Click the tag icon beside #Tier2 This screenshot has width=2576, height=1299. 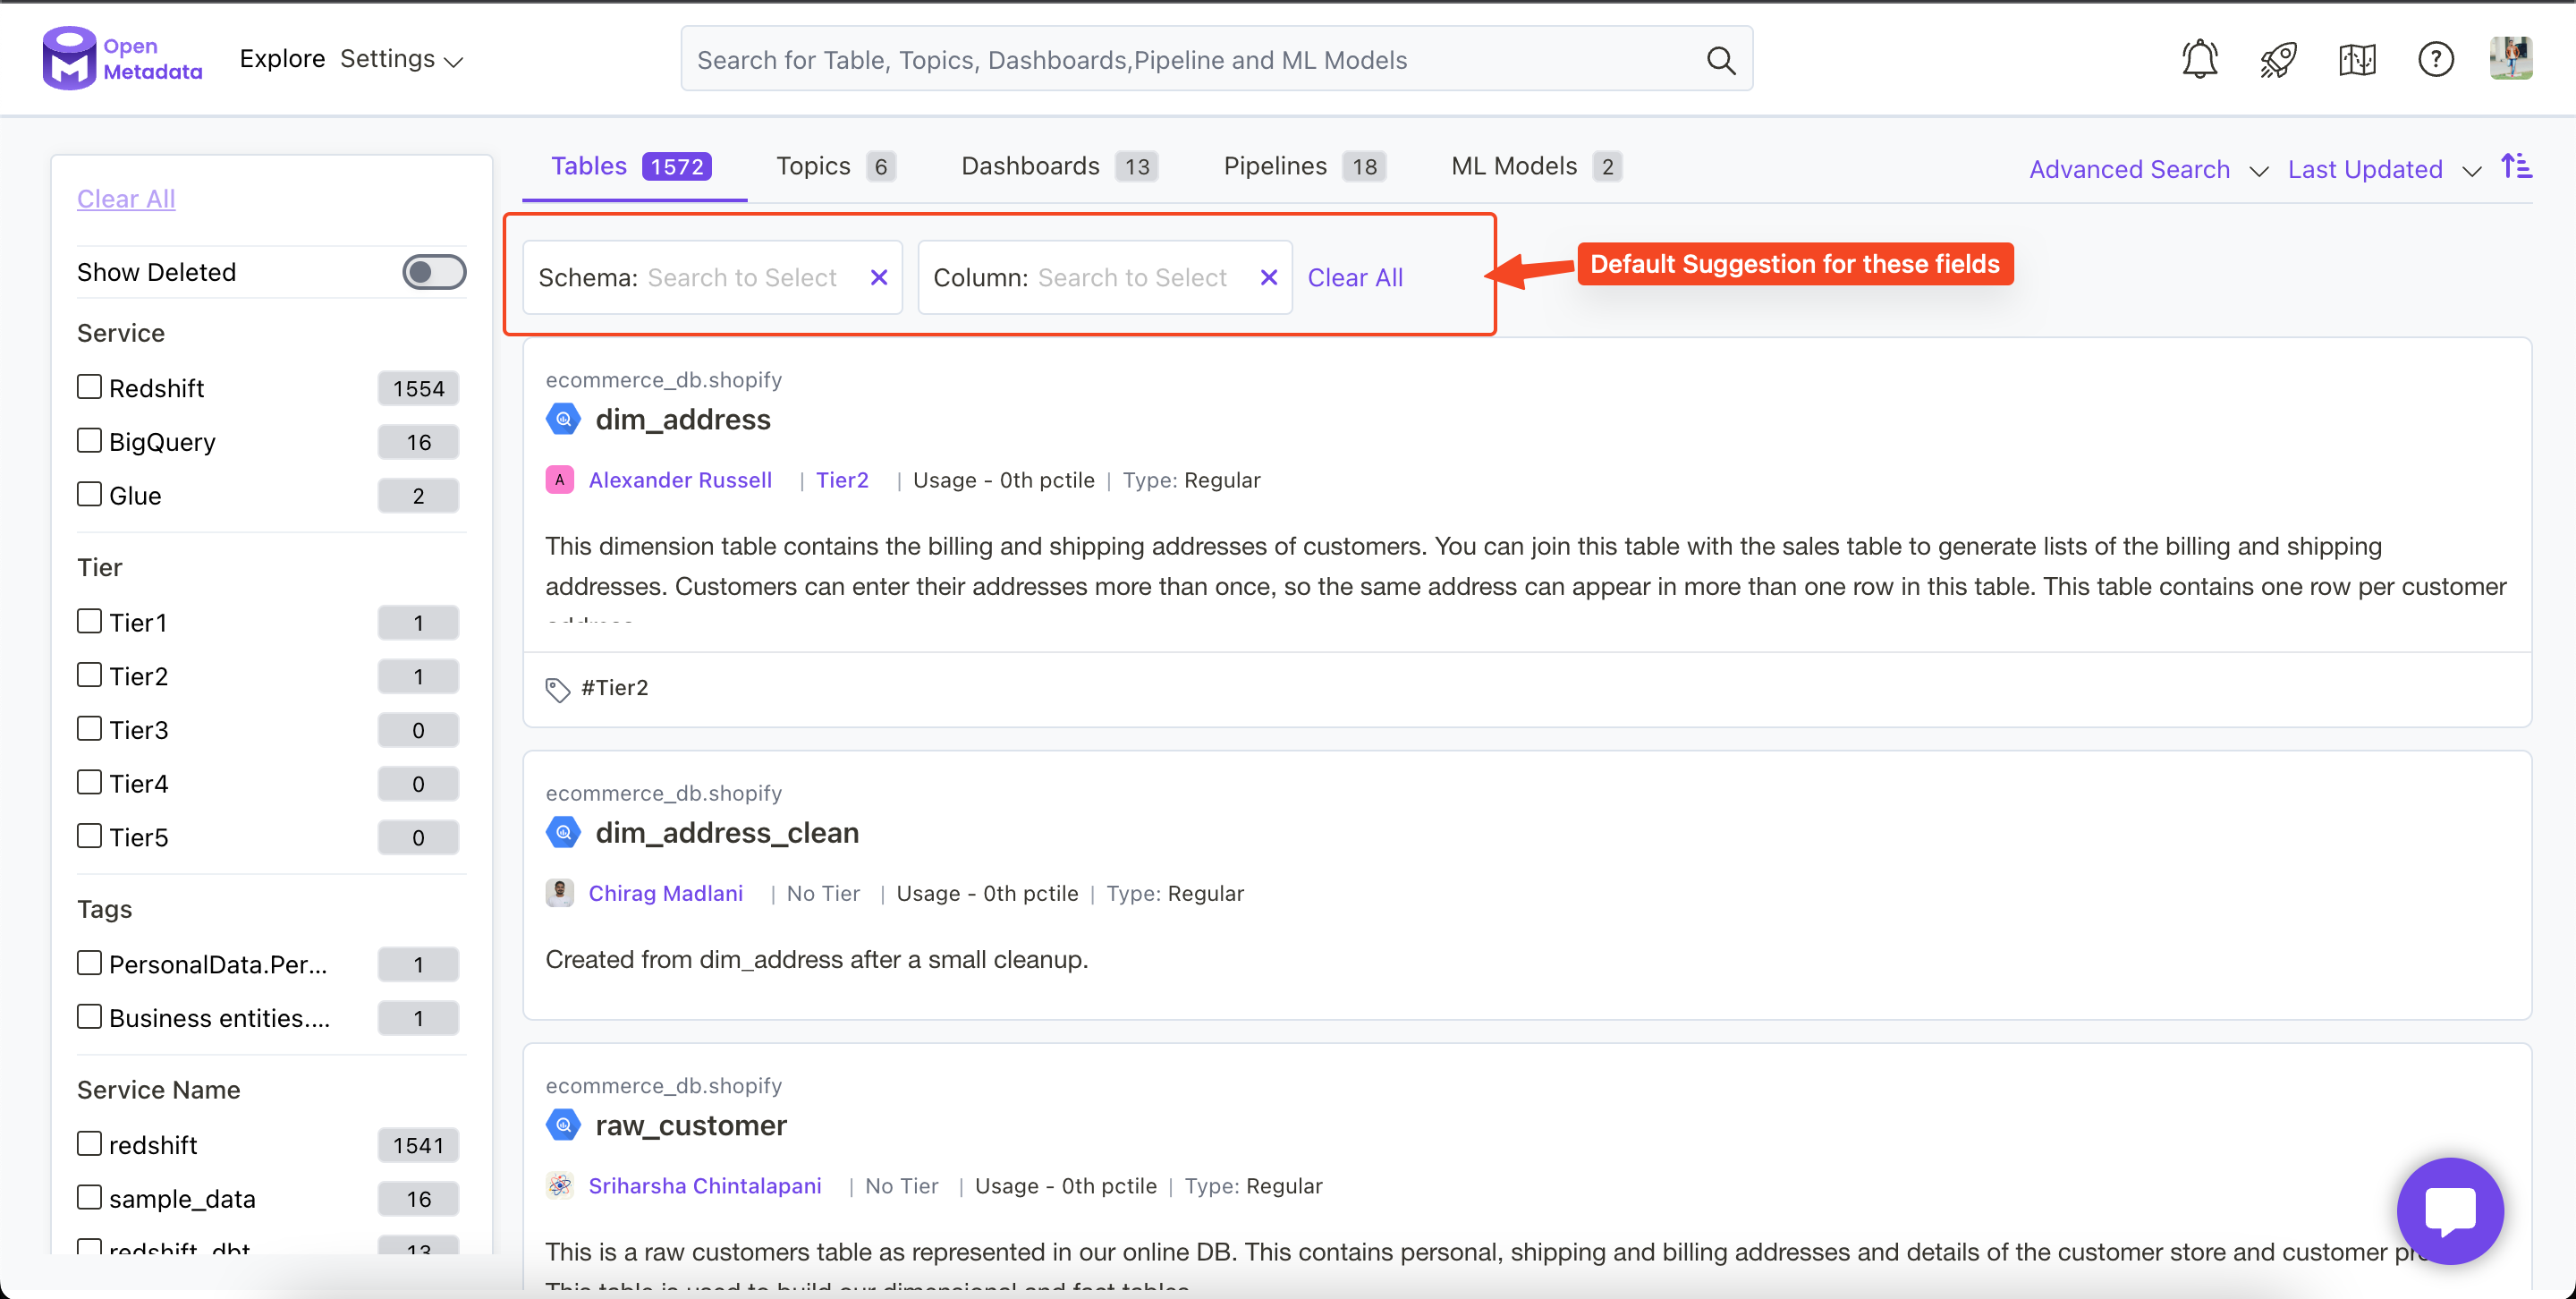[x=559, y=688]
